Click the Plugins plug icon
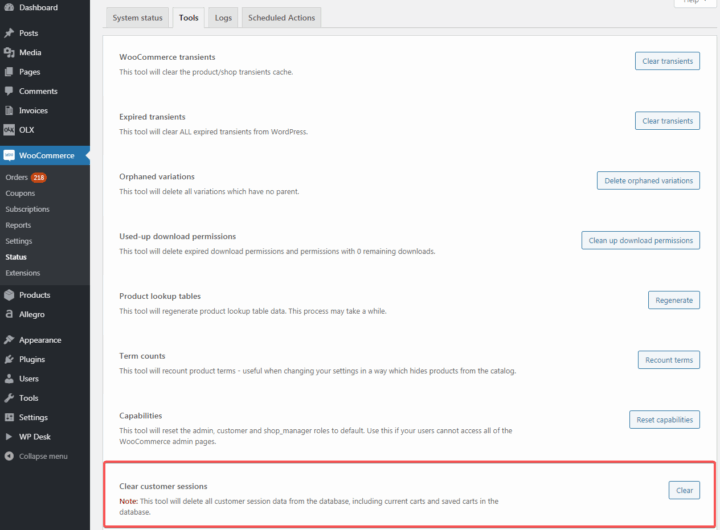The image size is (720, 530). [x=9, y=359]
